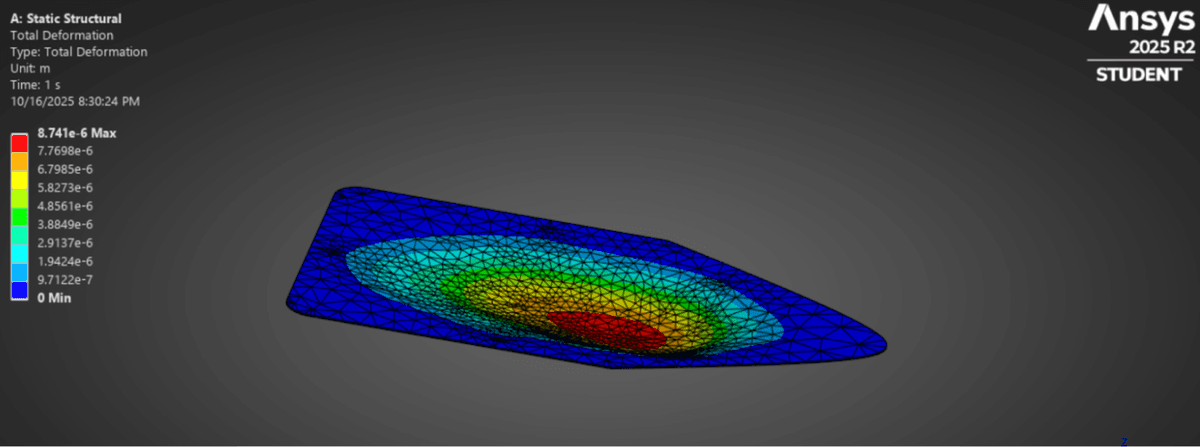Click the Time: 1 s label
1200x447 pixels.
tap(37, 85)
